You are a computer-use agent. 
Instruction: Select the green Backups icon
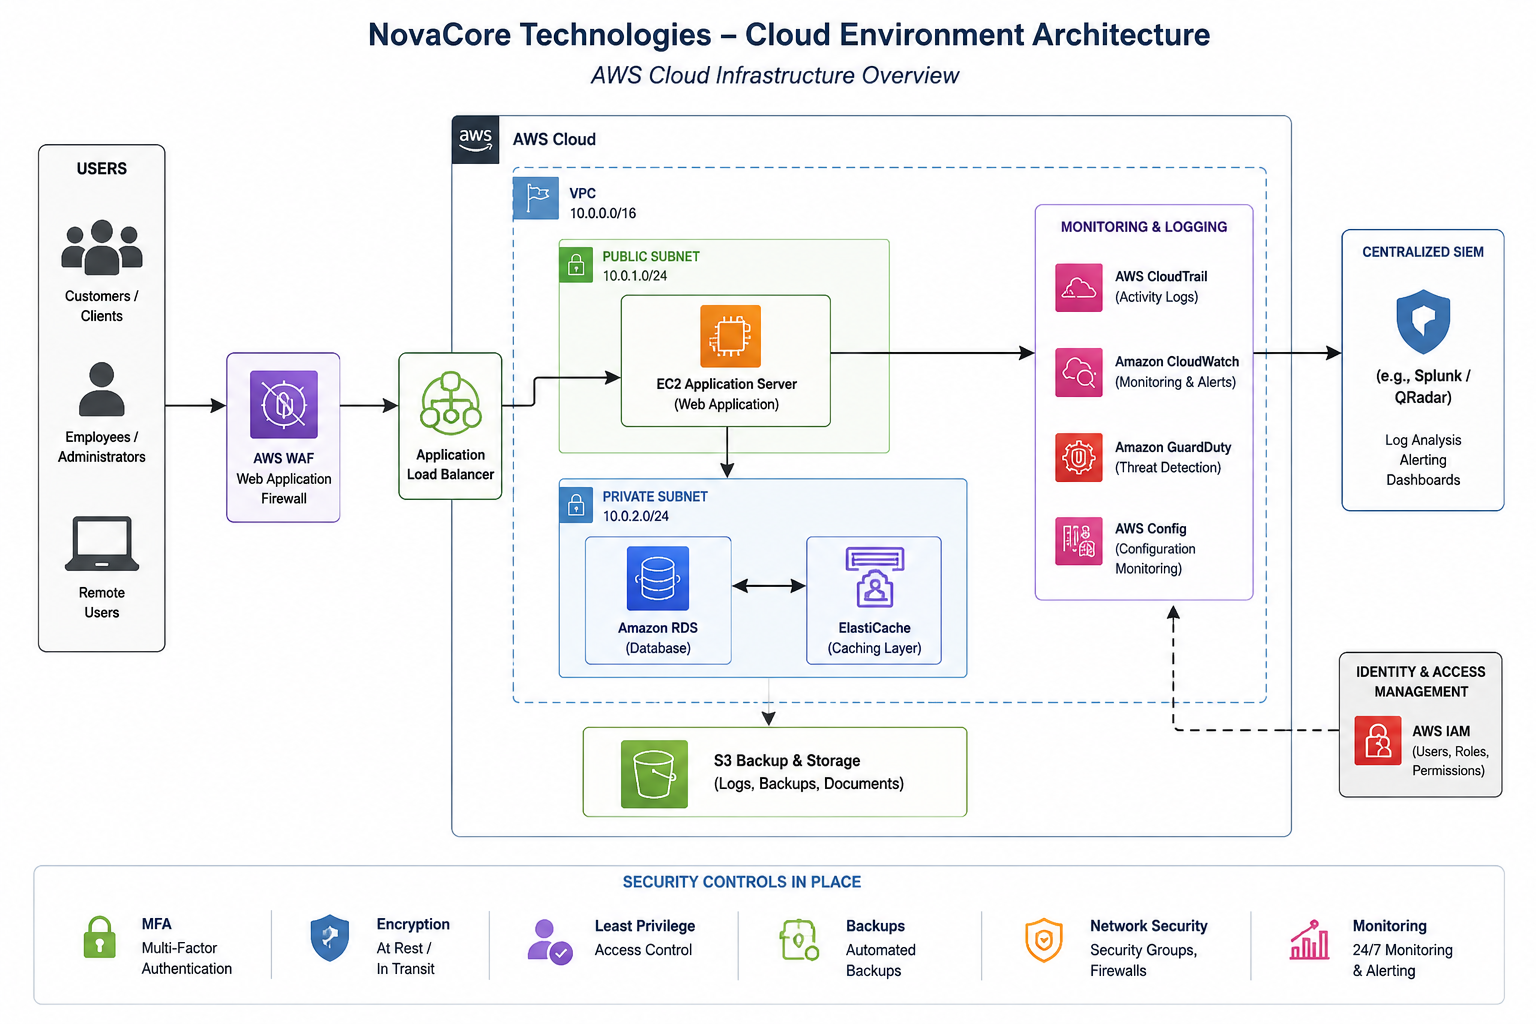click(x=799, y=940)
